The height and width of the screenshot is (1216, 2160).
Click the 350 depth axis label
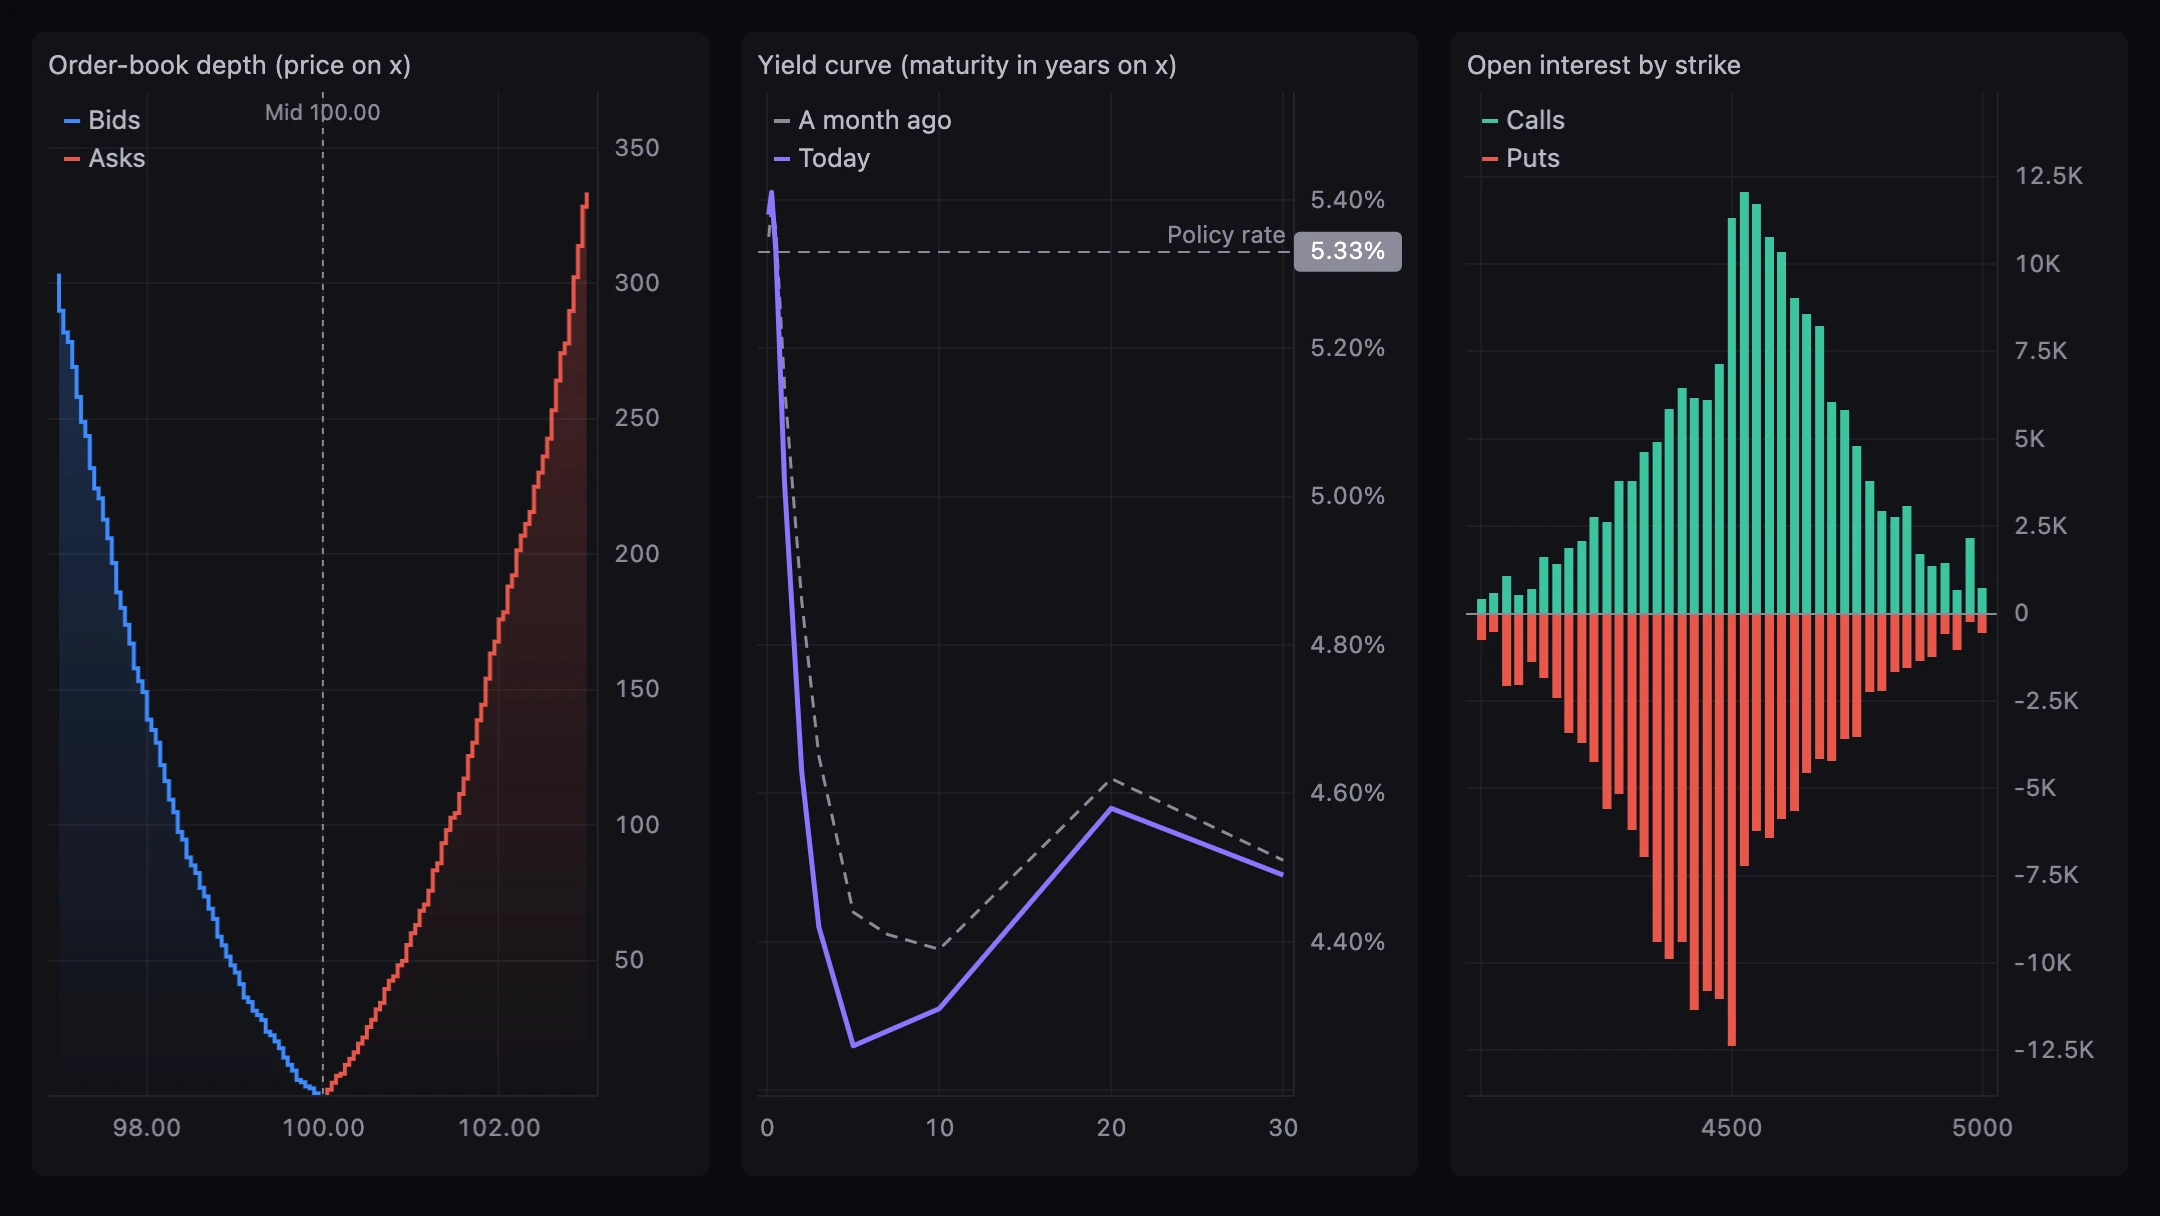pos(637,148)
